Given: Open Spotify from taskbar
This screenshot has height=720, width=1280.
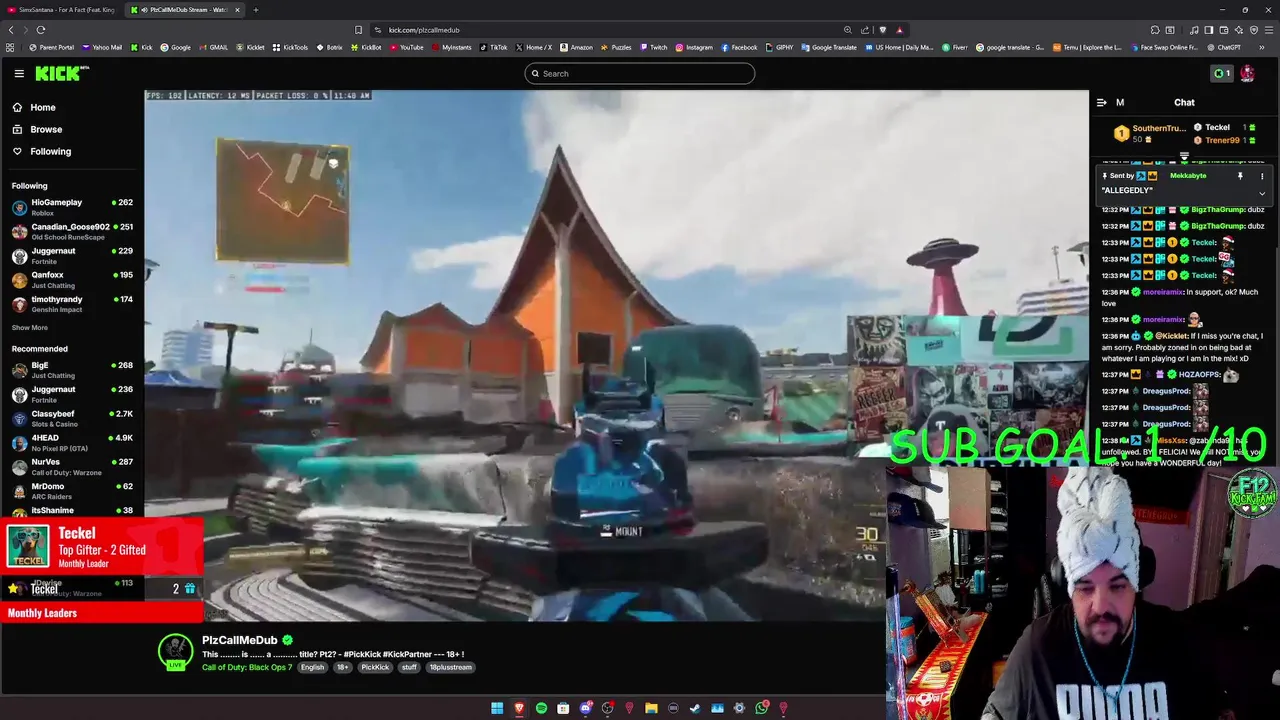Looking at the screenshot, I should (x=541, y=708).
